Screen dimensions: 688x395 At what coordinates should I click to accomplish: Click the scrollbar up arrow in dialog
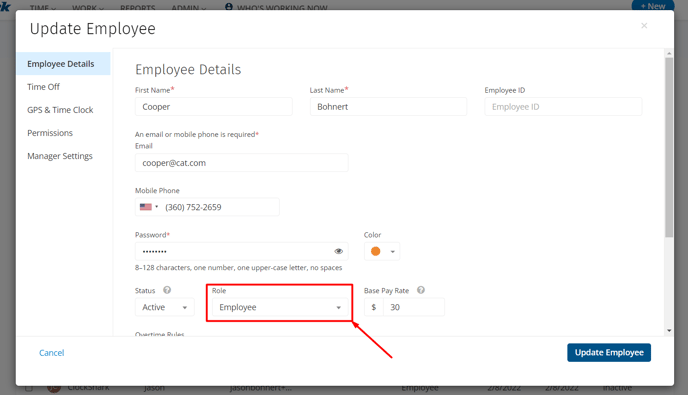pyautogui.click(x=669, y=53)
